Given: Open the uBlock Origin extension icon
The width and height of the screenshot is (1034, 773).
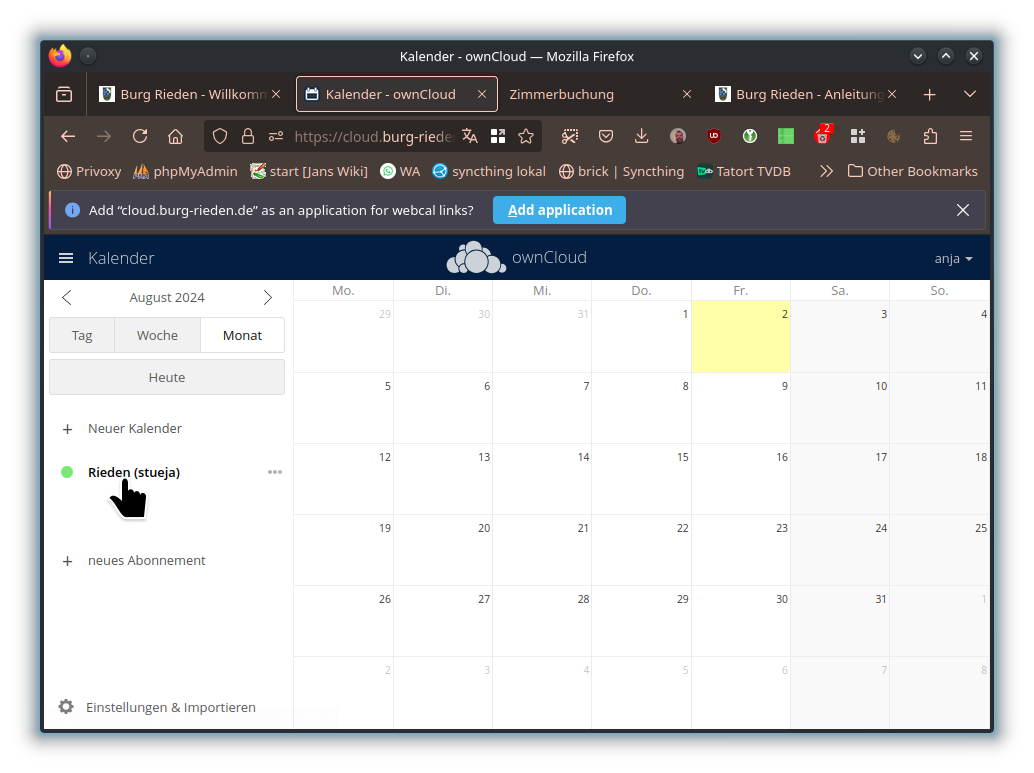Looking at the screenshot, I should pos(714,136).
